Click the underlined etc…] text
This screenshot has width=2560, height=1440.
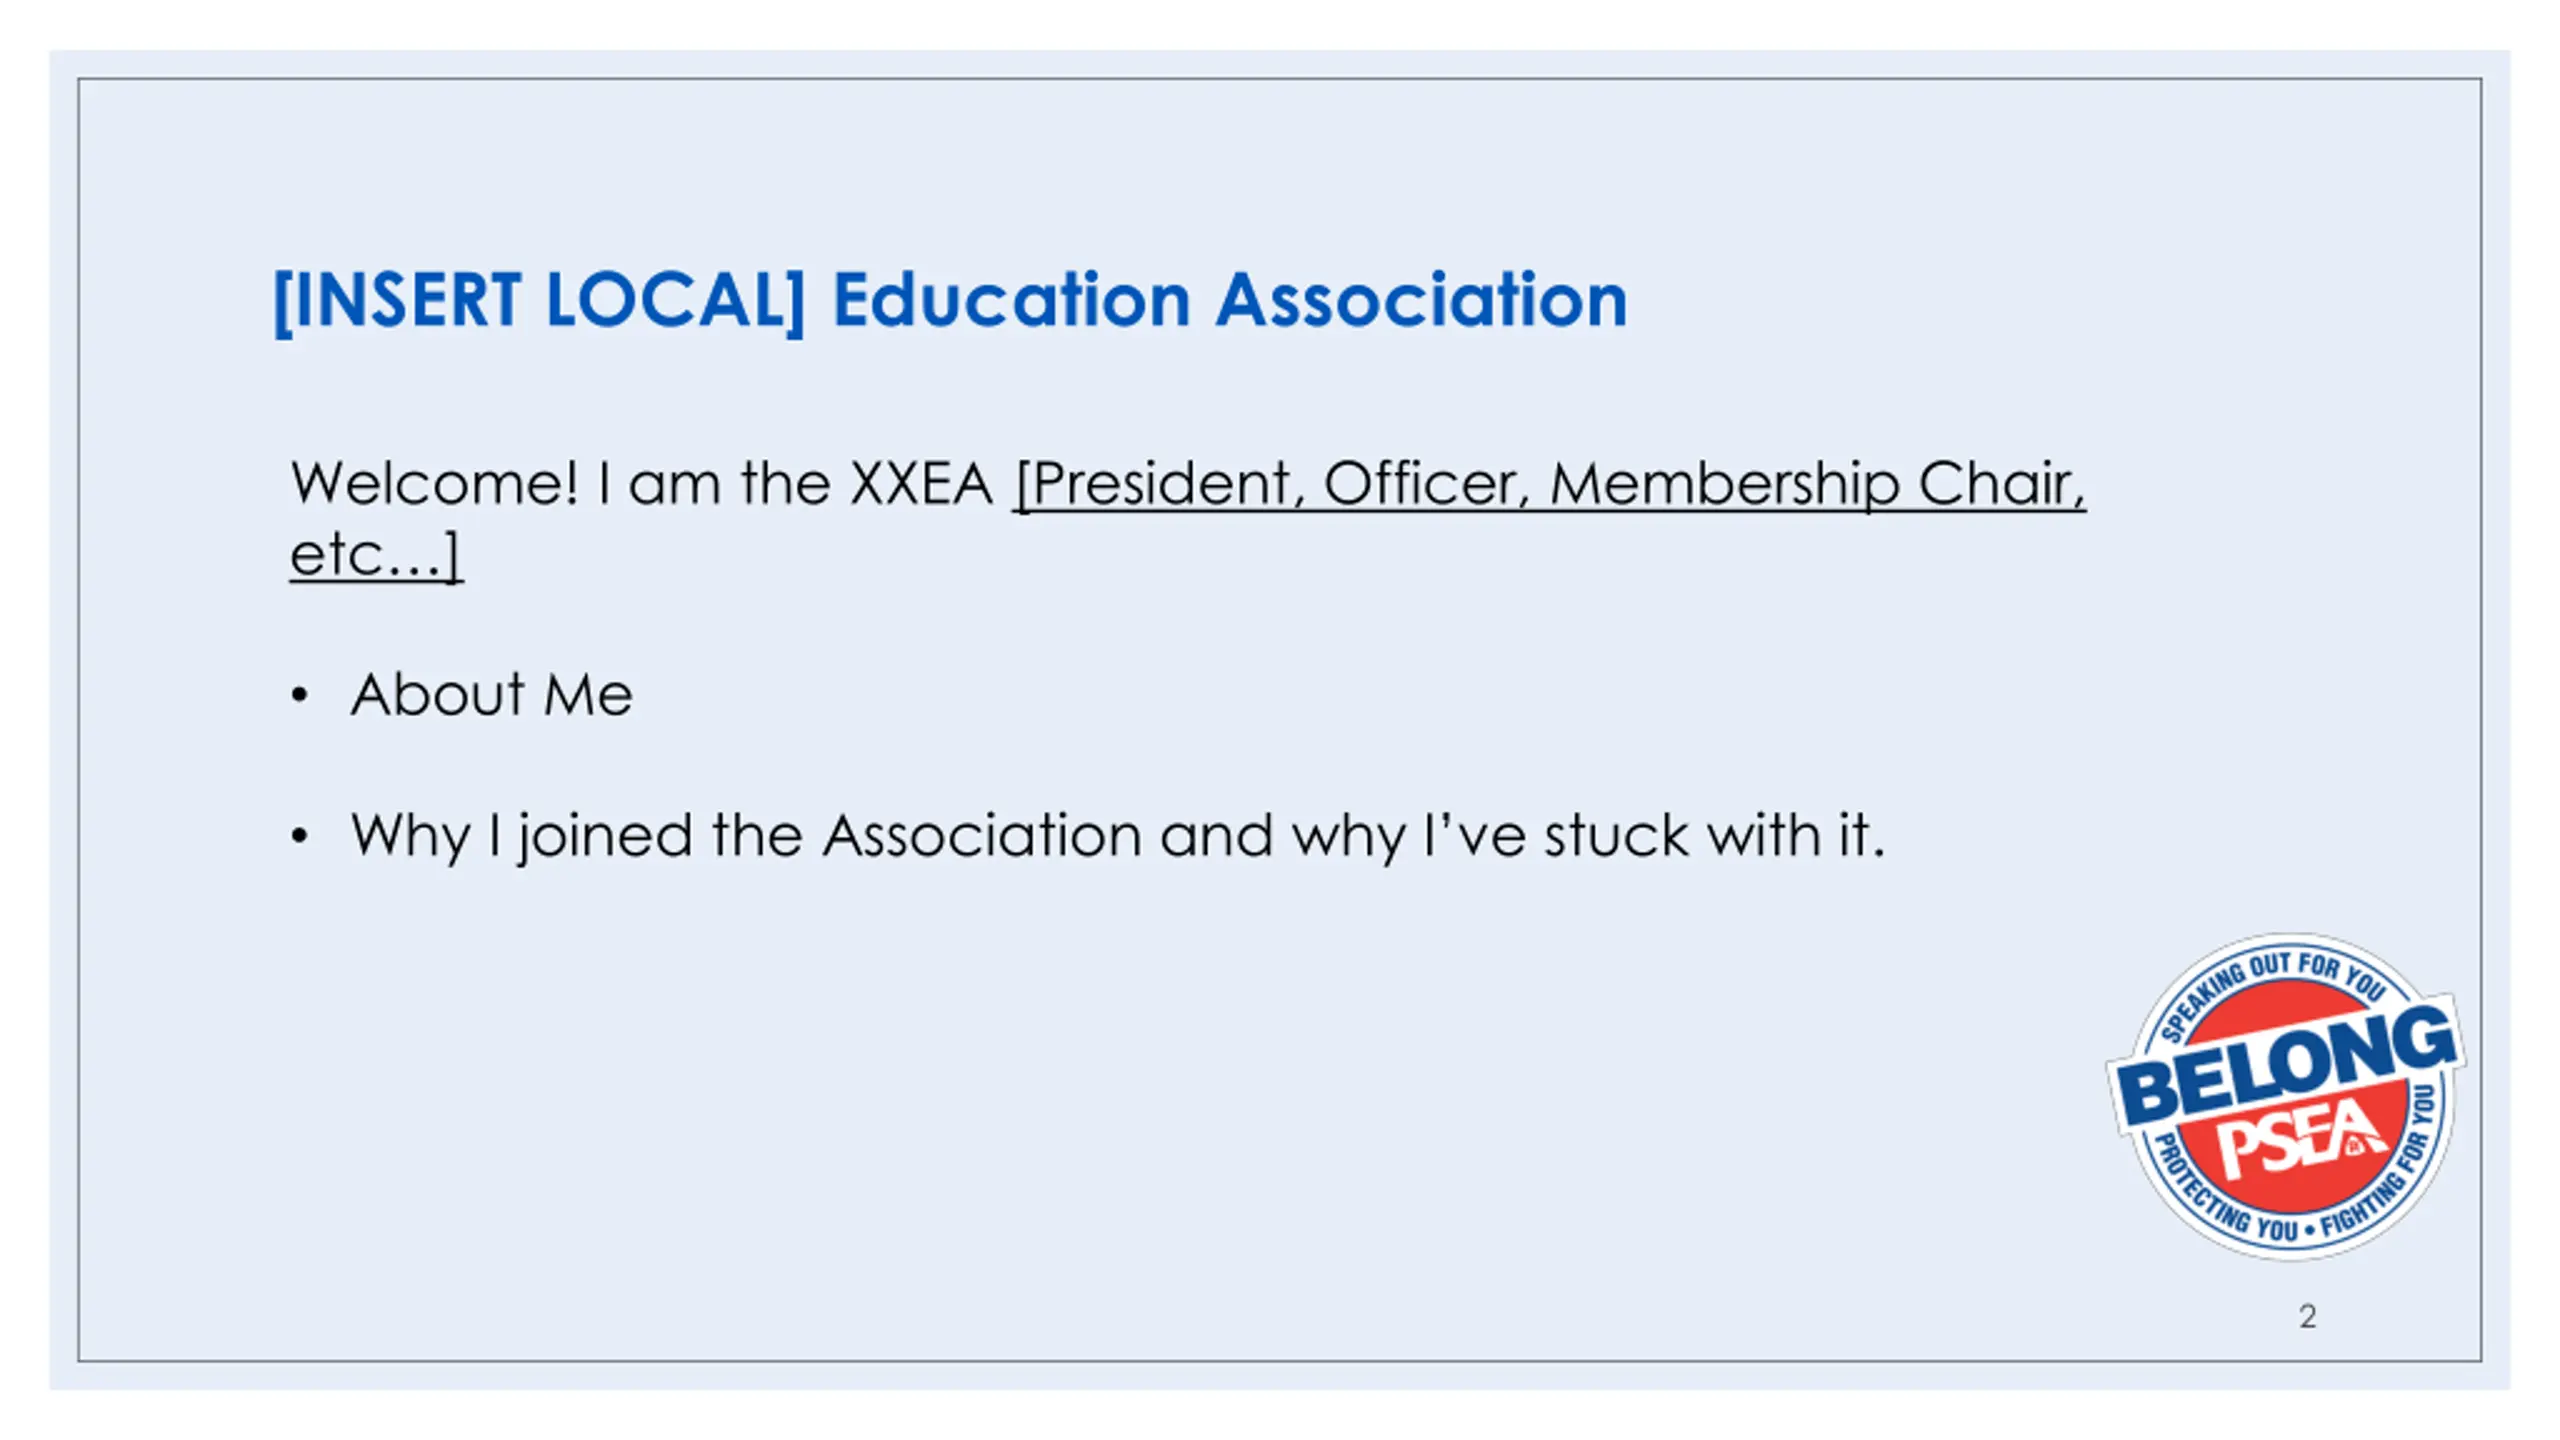[x=376, y=555]
